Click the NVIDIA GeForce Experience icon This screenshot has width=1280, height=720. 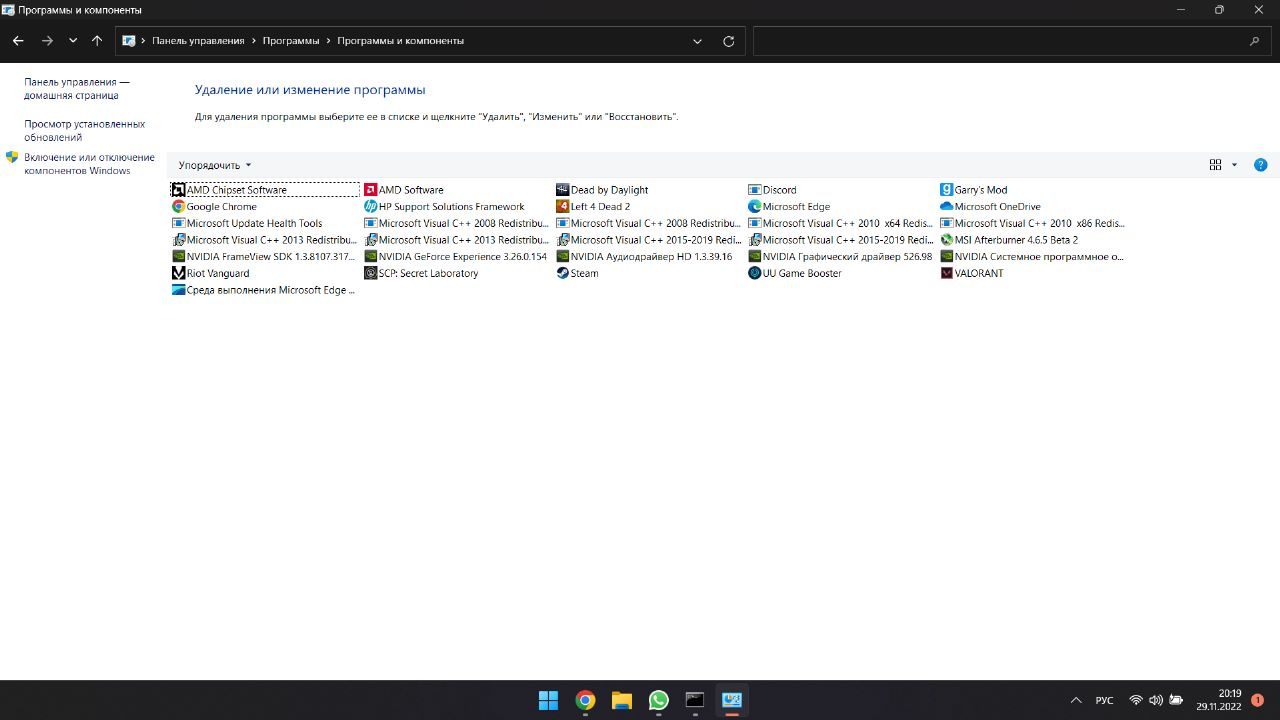coord(370,257)
